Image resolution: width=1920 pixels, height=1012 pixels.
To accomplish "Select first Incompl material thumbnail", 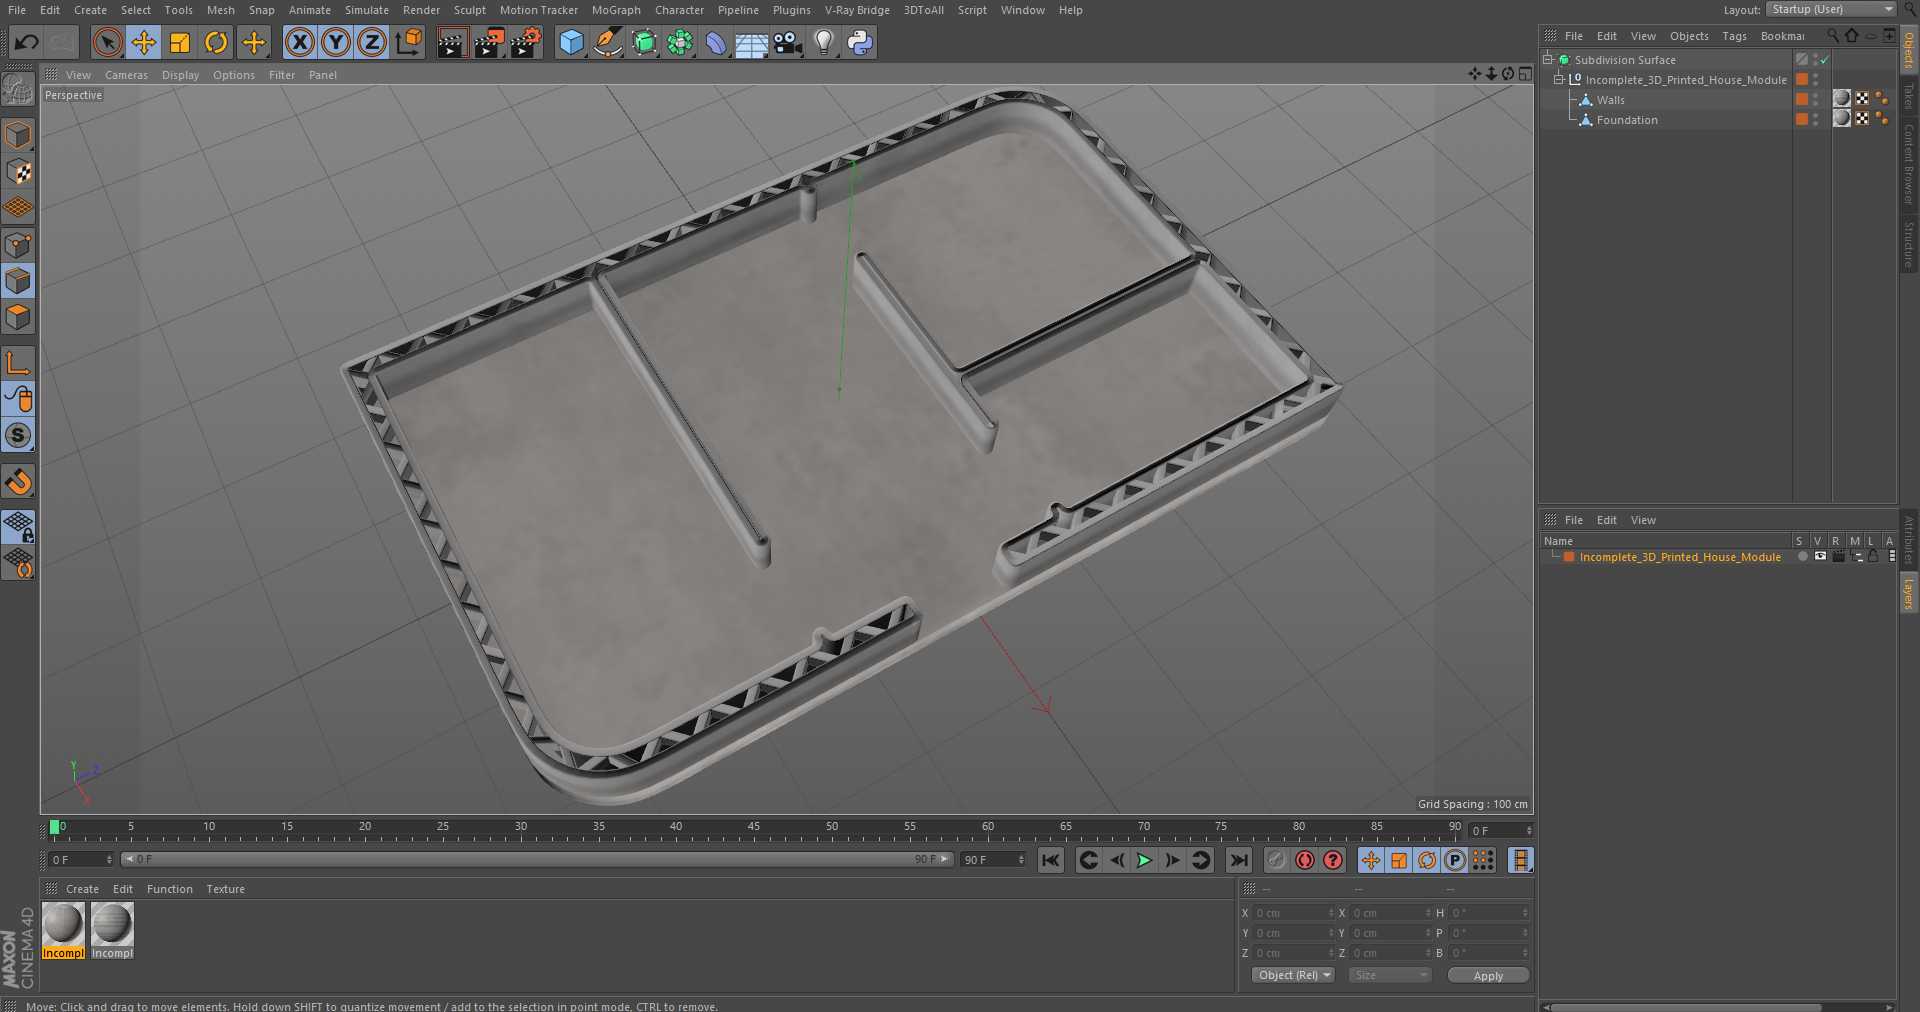I will pyautogui.click(x=63, y=930).
